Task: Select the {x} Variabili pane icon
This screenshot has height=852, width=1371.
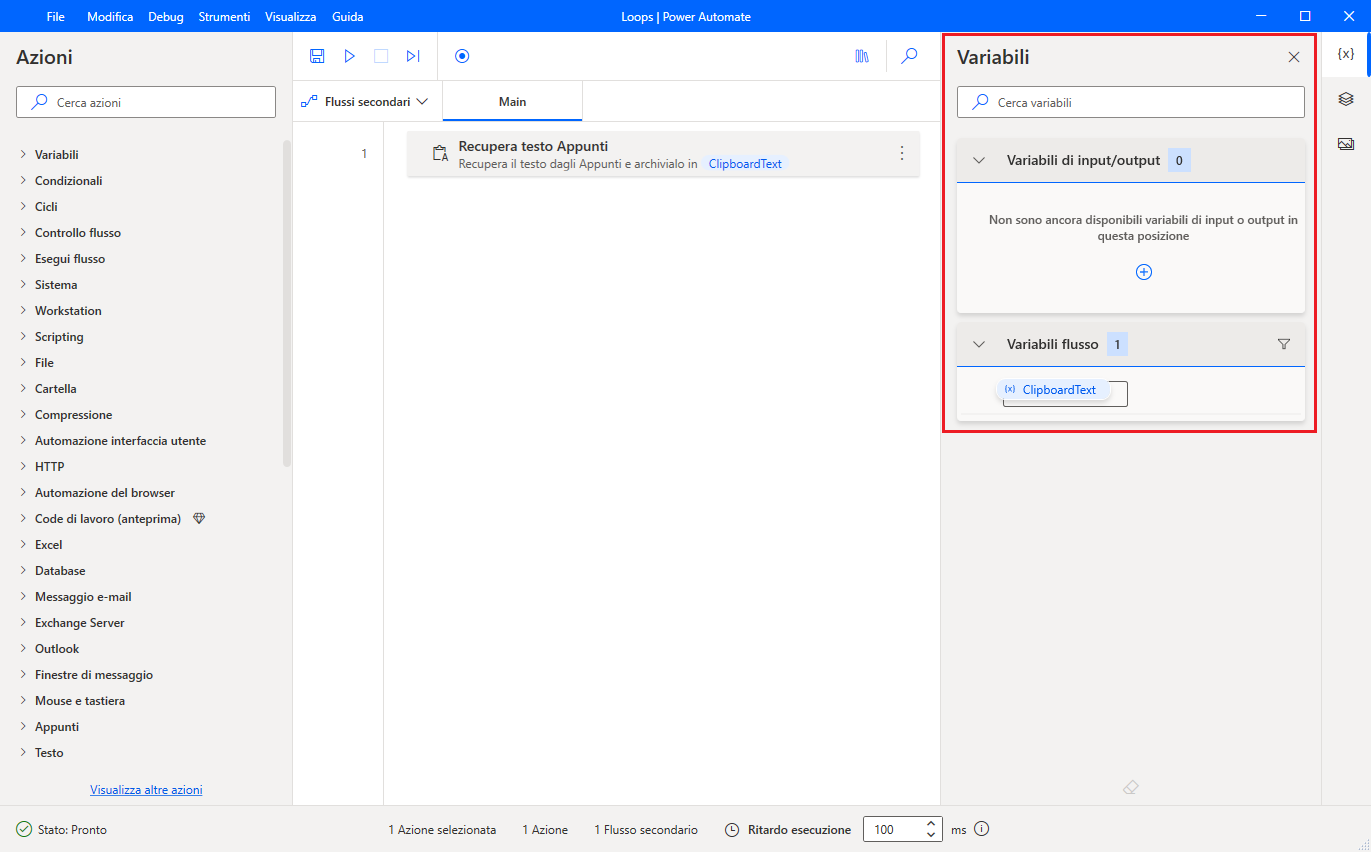Action: 1346,55
